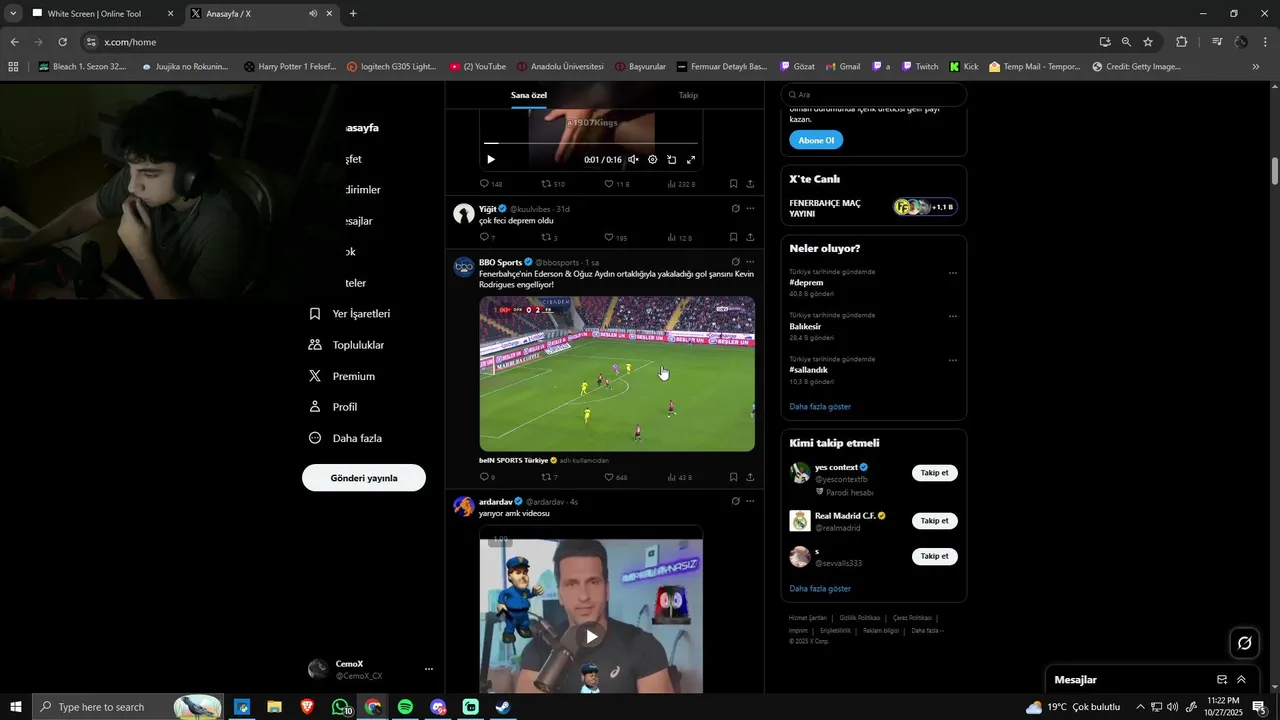Open options for #deprem trend
1280x720 pixels.
(x=952, y=273)
